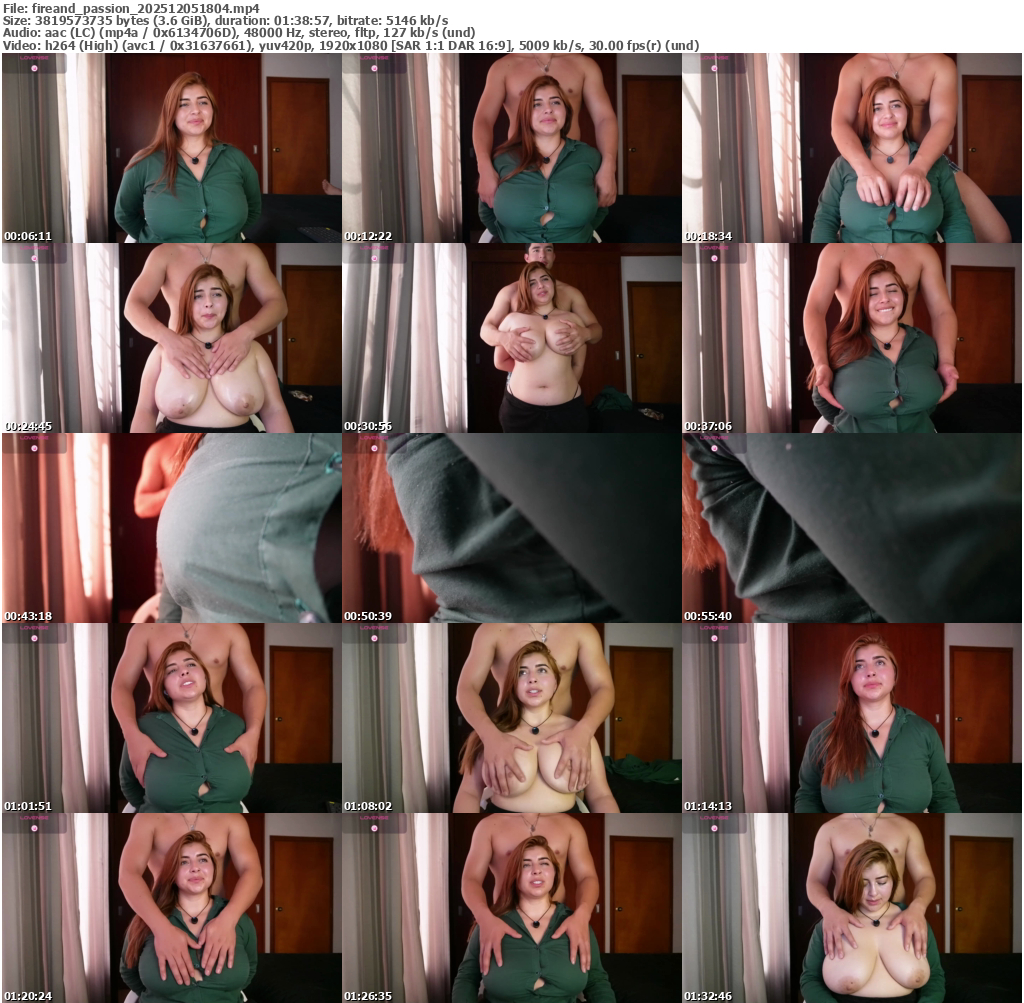Open the thumbnail stamped 01:20:24
This screenshot has height=1003, width=1024.
click(x=172, y=908)
